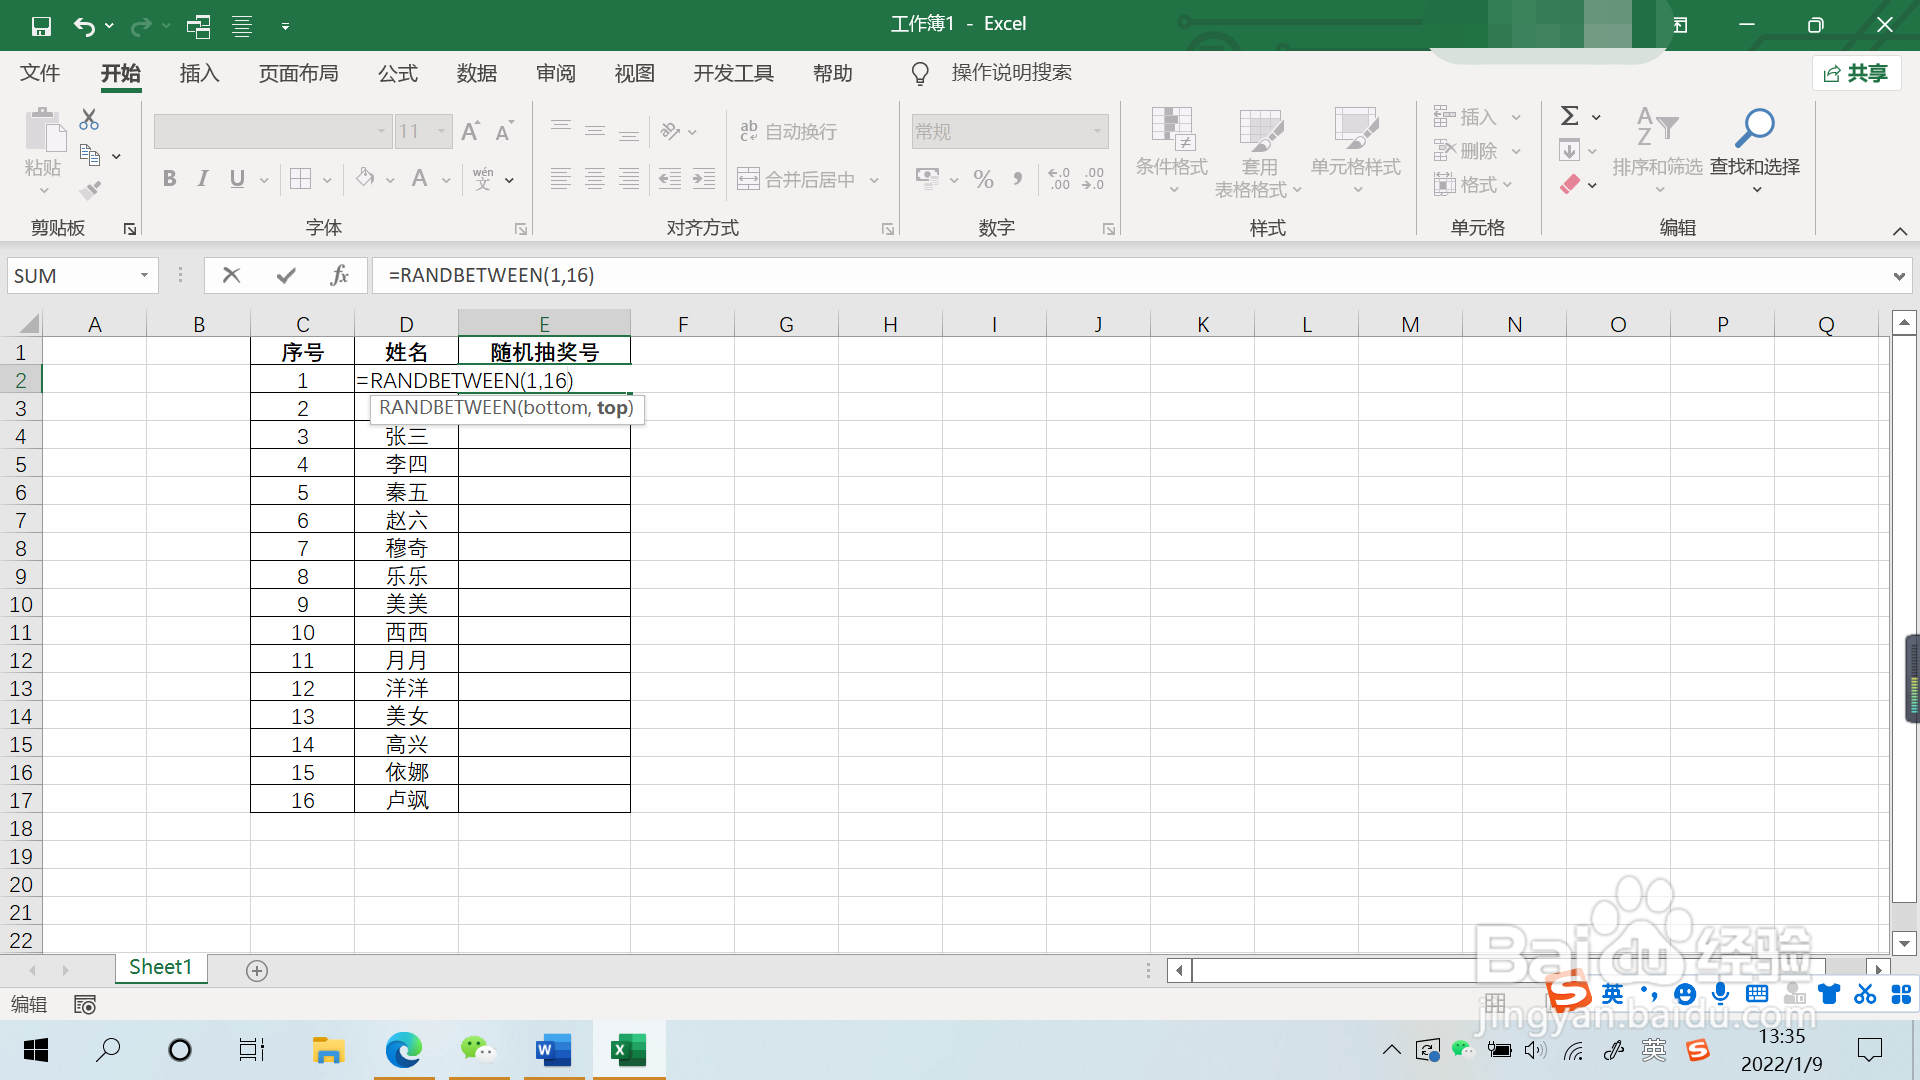Add a new sheet with plus icon
Screen dimensions: 1920x1080
257,971
